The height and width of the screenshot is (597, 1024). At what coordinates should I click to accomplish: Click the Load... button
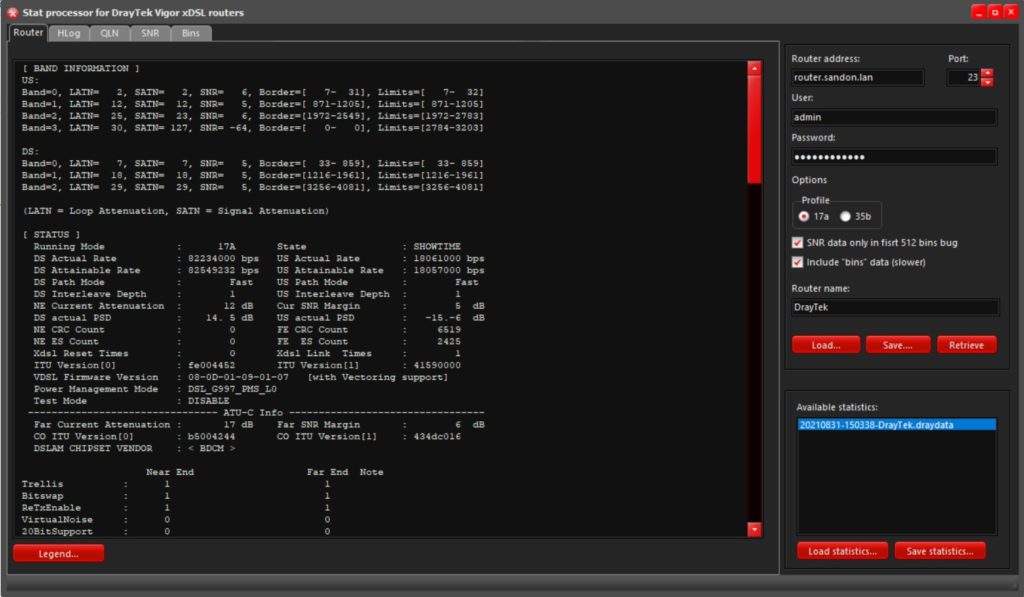point(825,345)
